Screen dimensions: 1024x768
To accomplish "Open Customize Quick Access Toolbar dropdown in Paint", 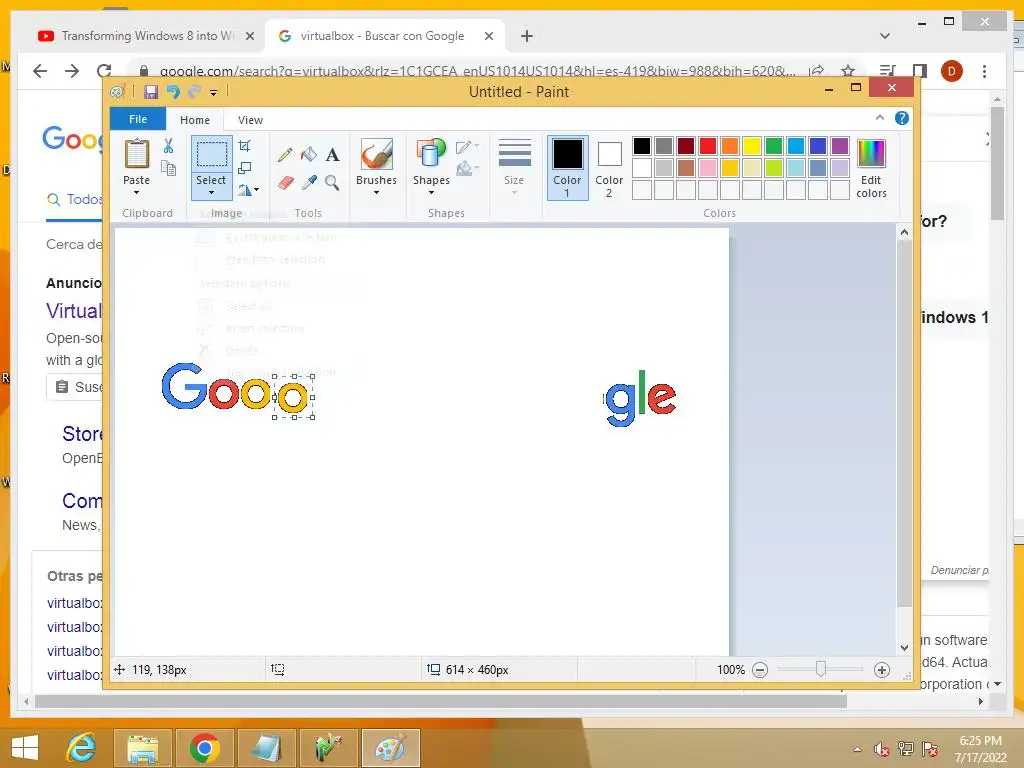I will pos(213,93).
